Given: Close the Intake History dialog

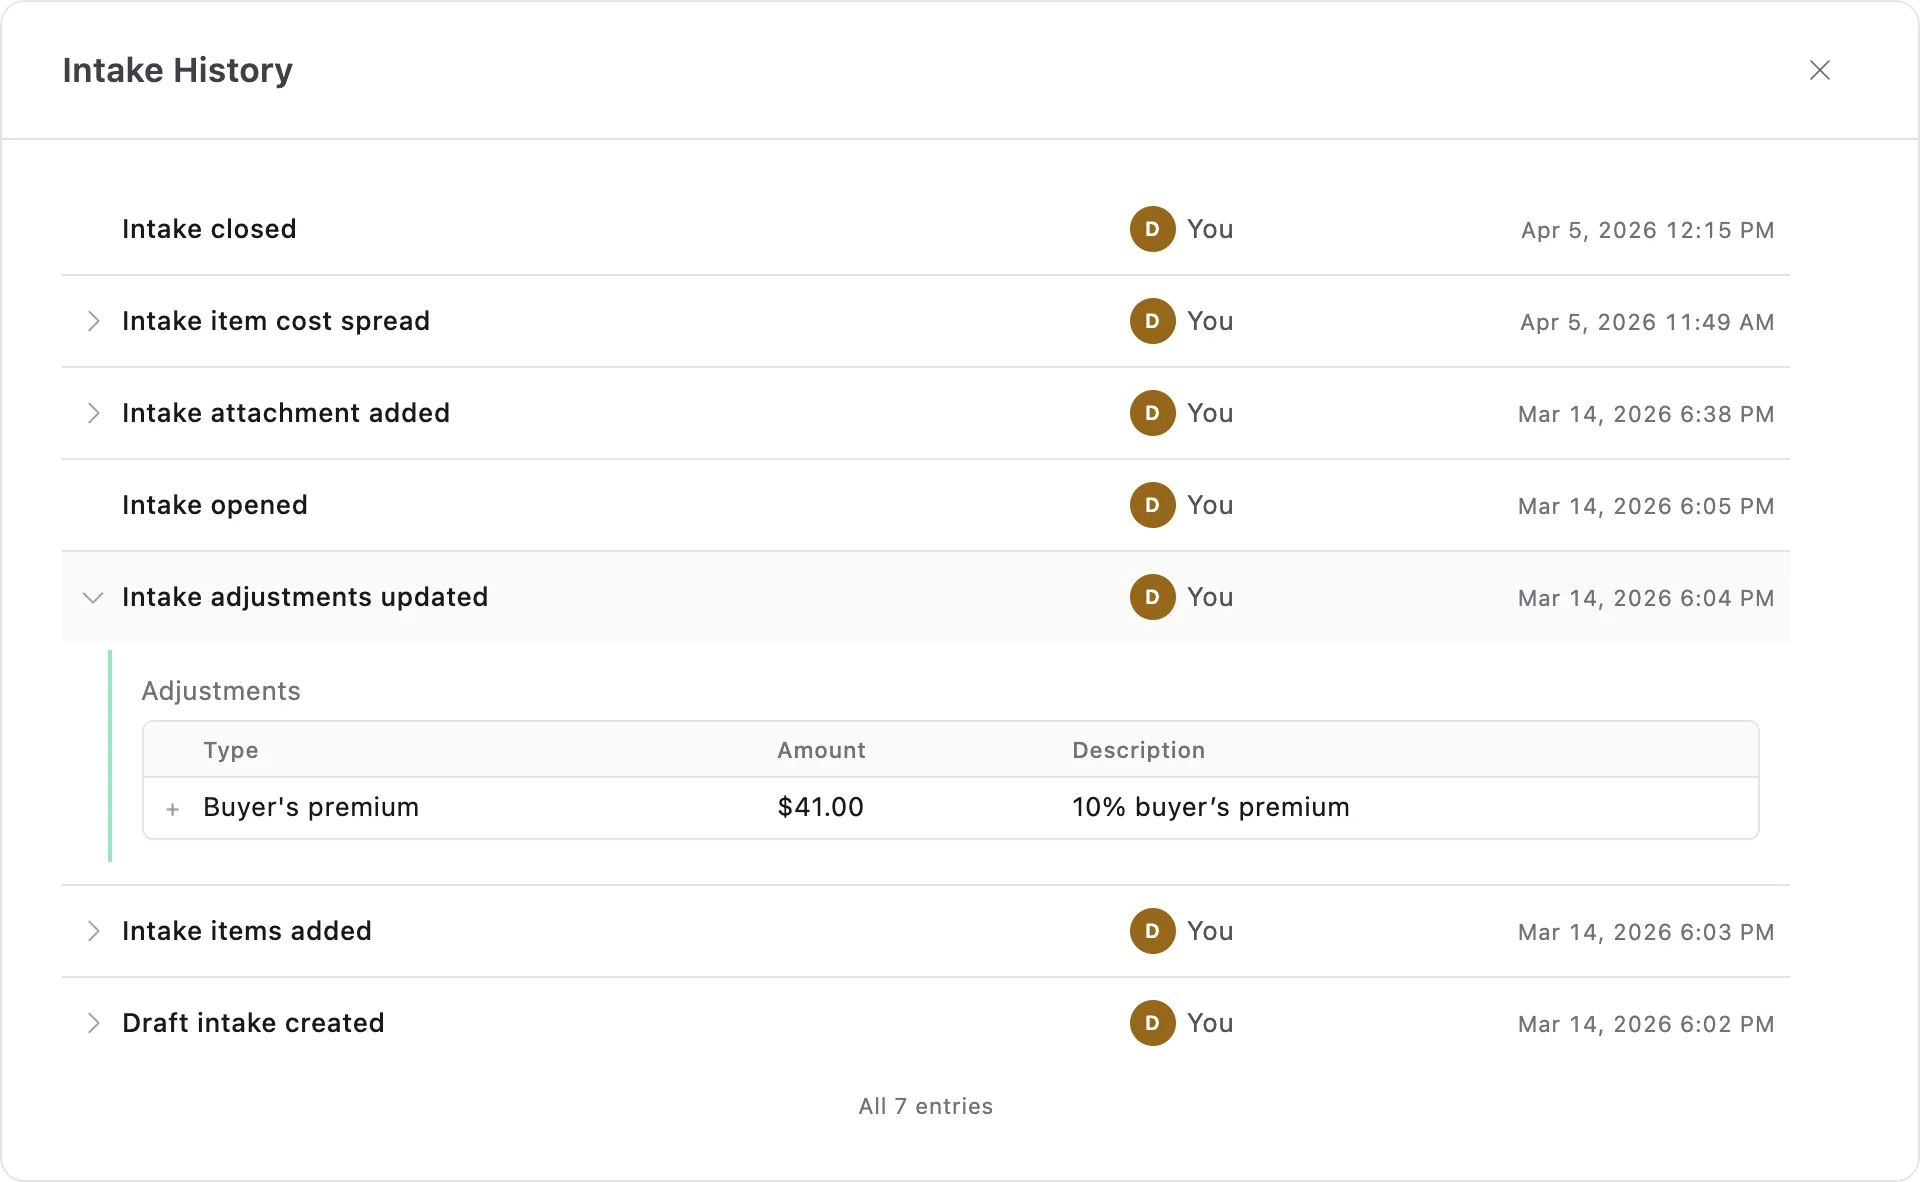Looking at the screenshot, I should (1819, 70).
